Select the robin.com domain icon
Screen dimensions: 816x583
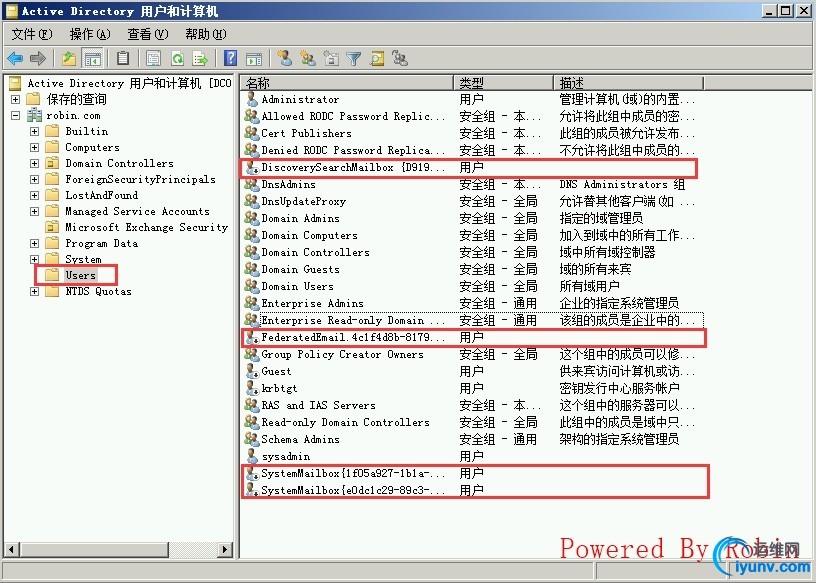pos(34,115)
